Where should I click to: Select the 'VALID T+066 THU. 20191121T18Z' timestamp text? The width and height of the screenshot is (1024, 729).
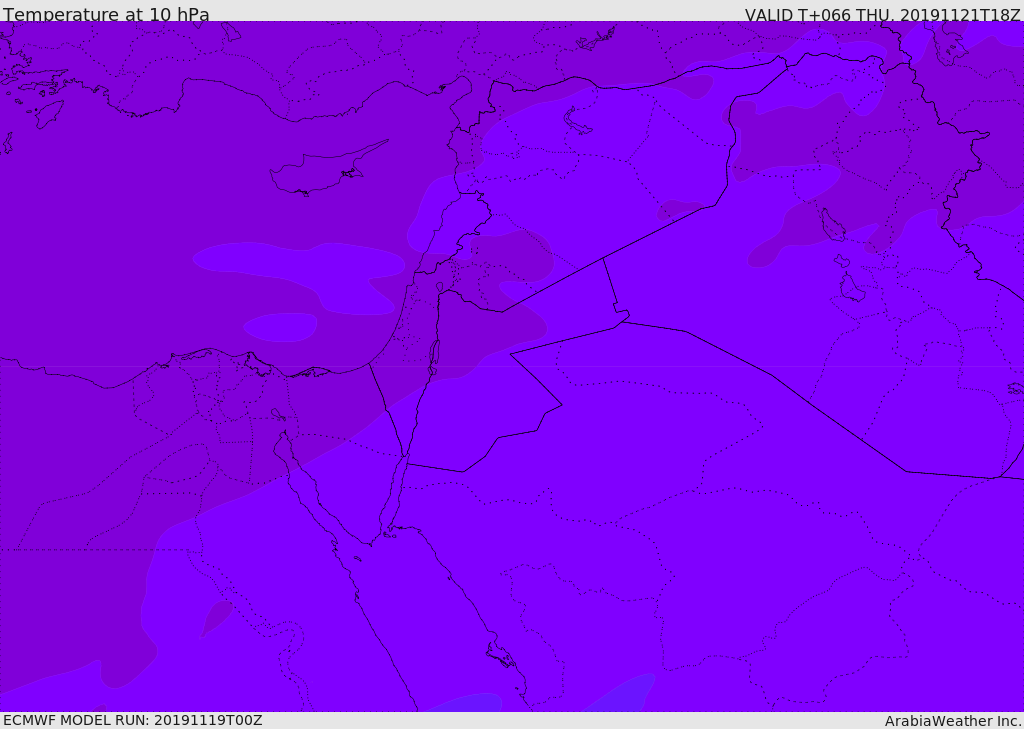(882, 14)
